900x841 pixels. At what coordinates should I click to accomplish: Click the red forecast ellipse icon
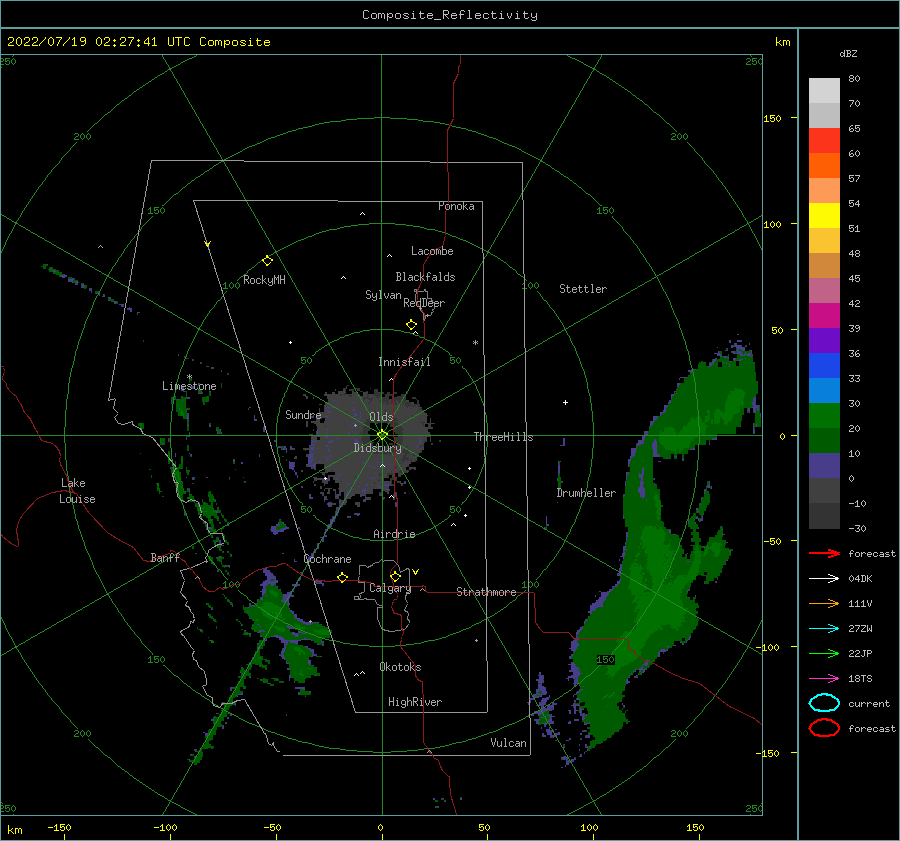824,728
